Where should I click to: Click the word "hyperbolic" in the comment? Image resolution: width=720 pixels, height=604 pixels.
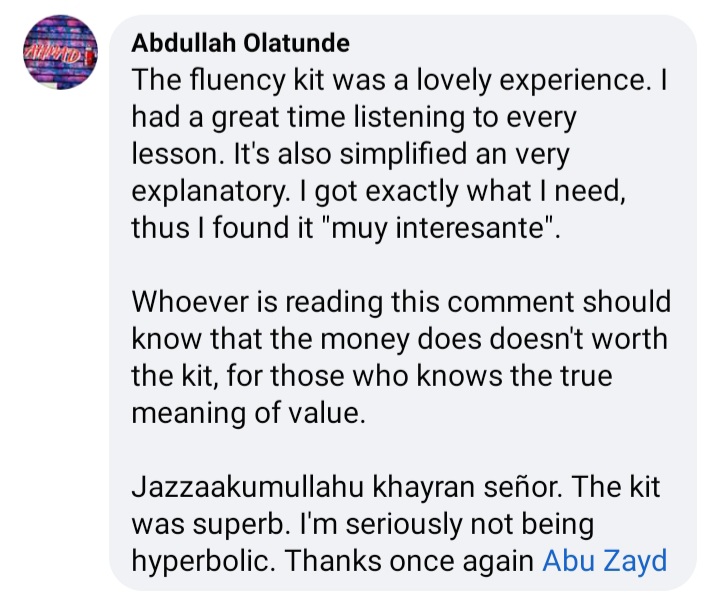tap(201, 561)
